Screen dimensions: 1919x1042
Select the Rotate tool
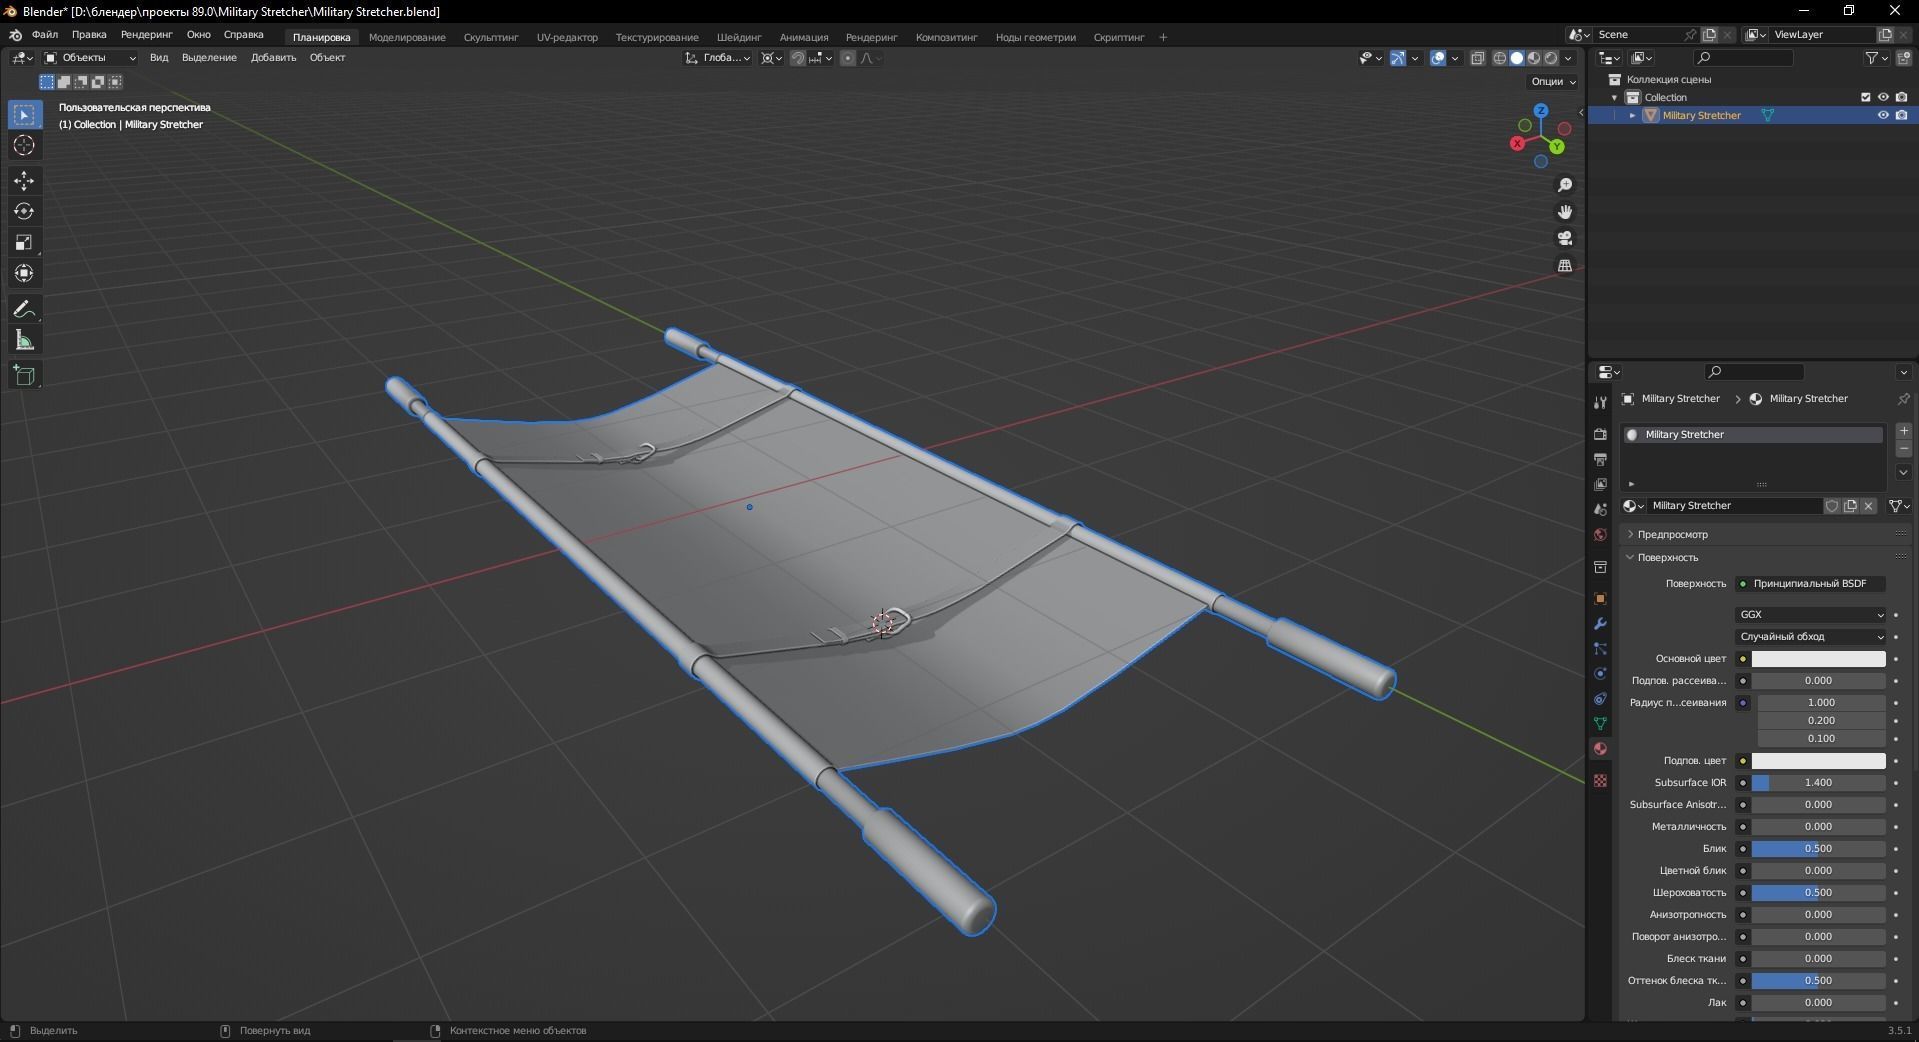point(24,211)
